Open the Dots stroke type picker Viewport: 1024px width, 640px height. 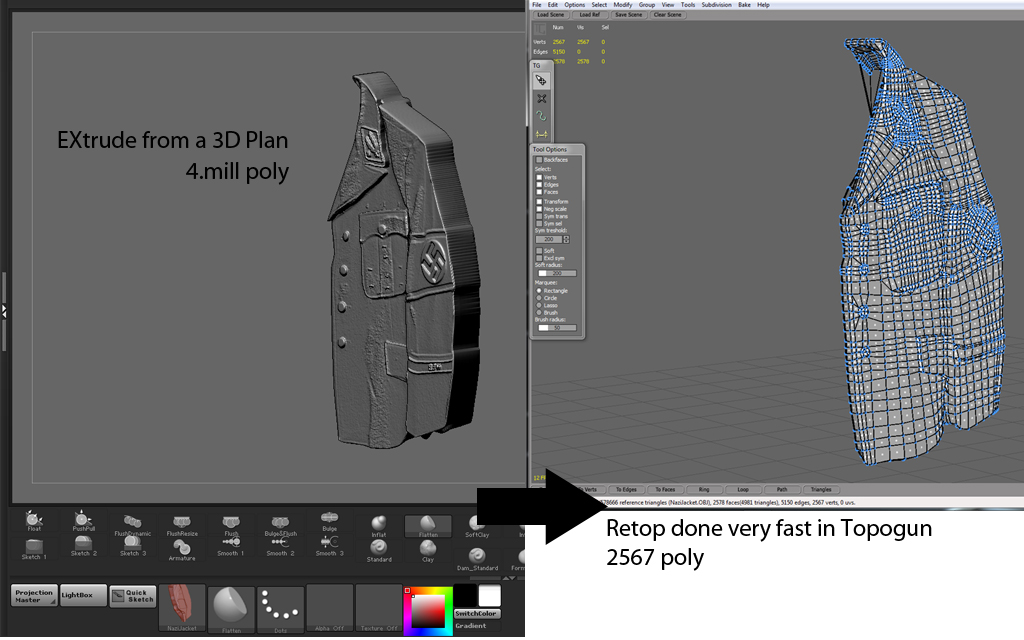tap(280, 610)
